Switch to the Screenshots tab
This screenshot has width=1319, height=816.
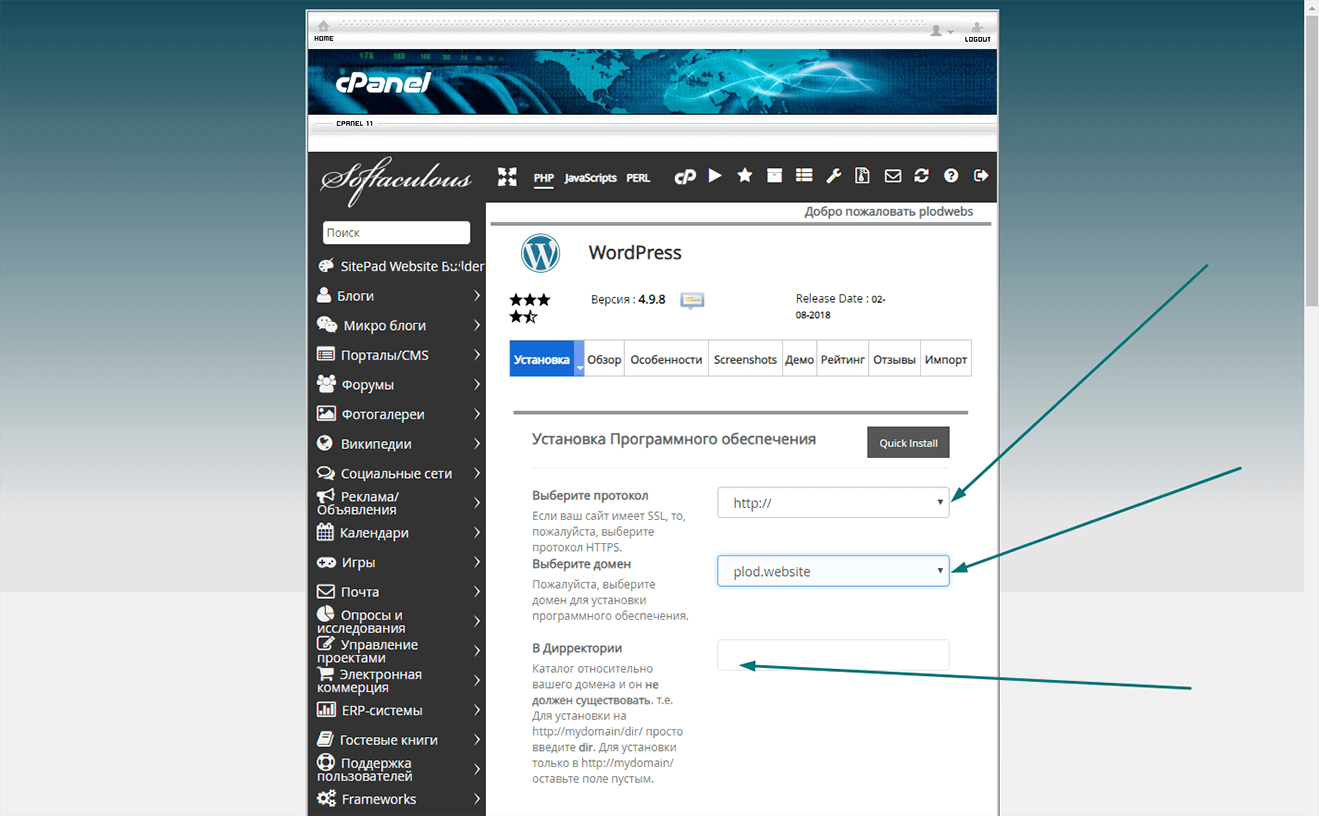[x=745, y=359]
